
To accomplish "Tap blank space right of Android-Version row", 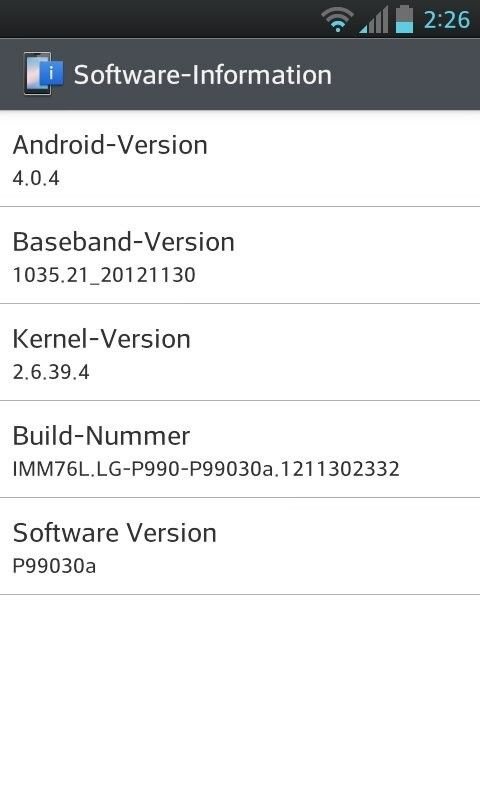I will tap(342, 159).
